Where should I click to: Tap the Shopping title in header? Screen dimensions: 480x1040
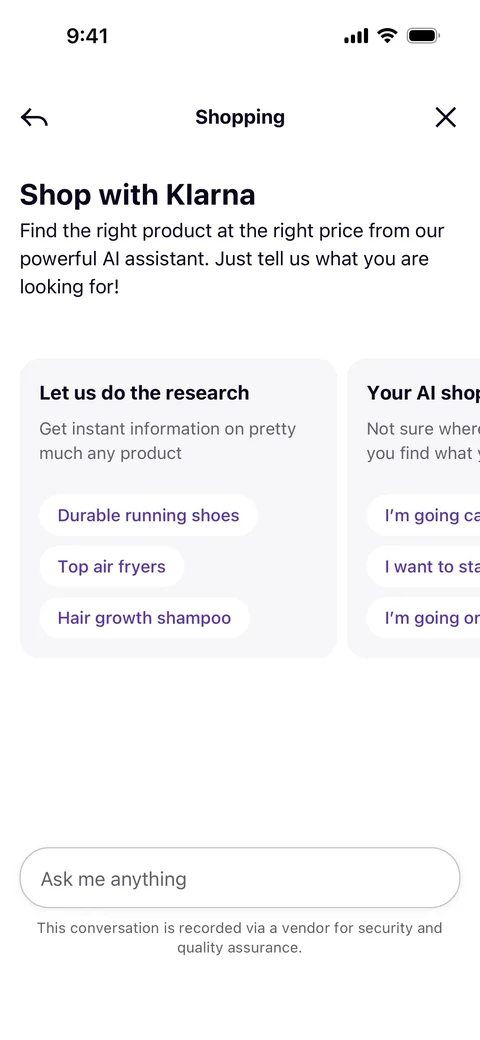point(240,117)
